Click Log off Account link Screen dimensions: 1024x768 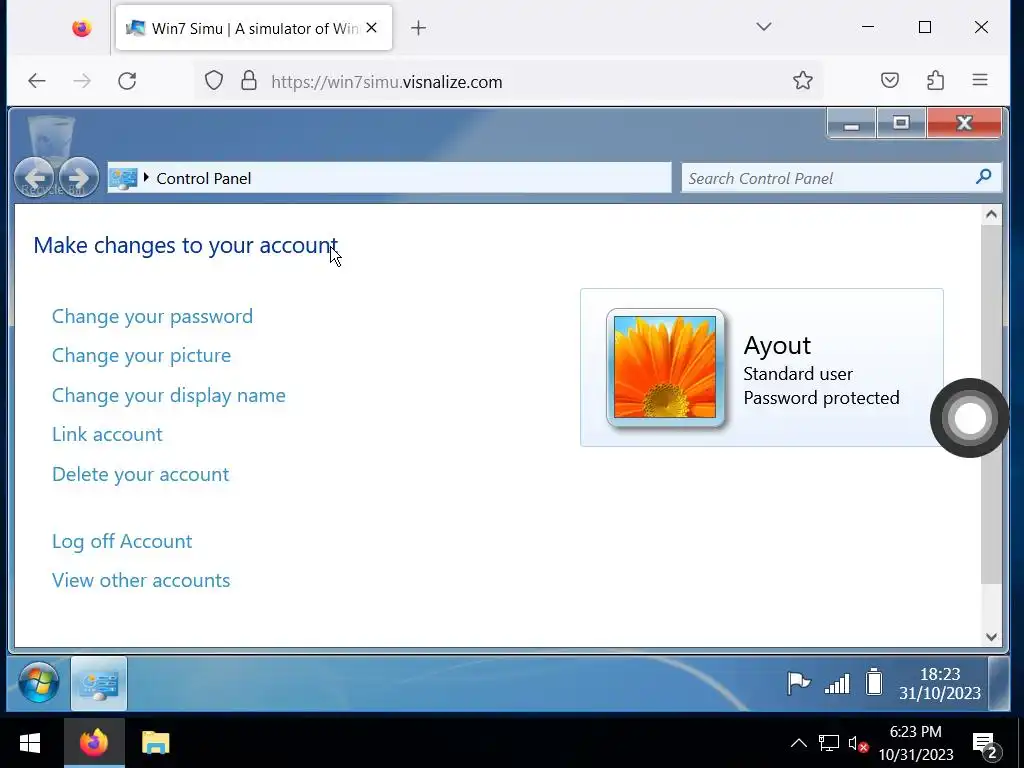click(x=121, y=541)
